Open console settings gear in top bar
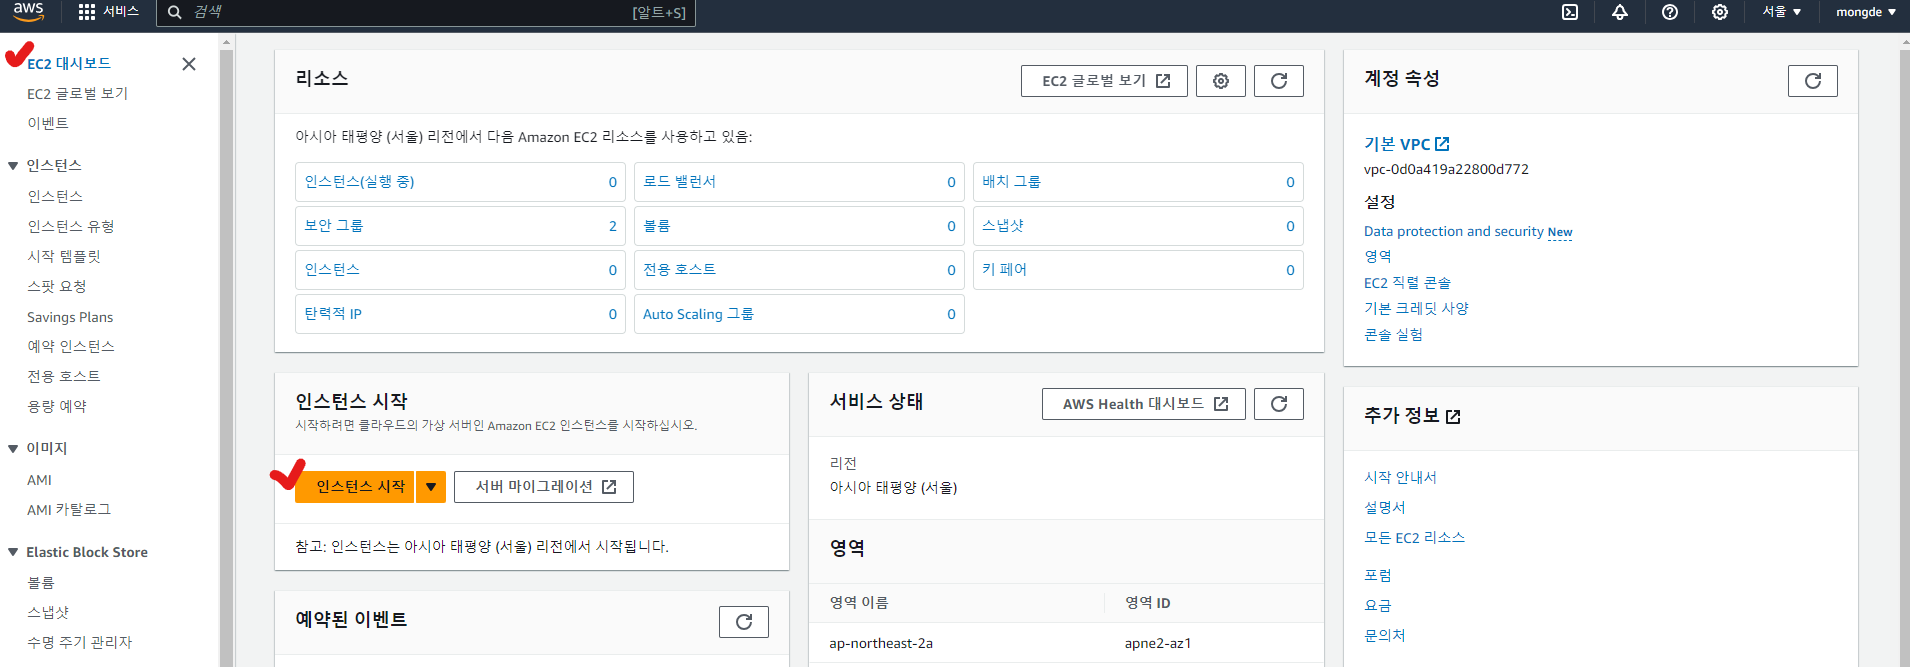This screenshot has width=1910, height=667. pos(1720,12)
